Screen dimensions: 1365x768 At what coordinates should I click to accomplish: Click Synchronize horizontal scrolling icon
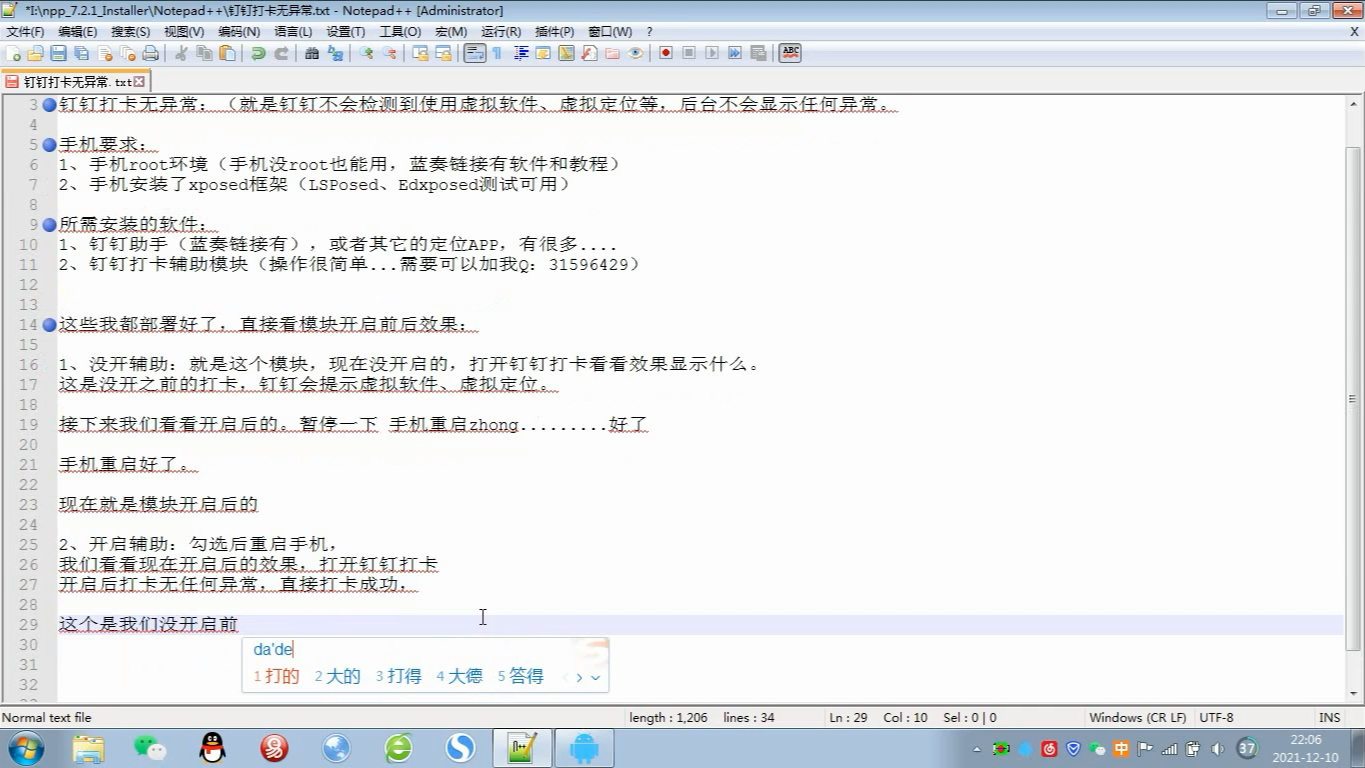(443, 53)
